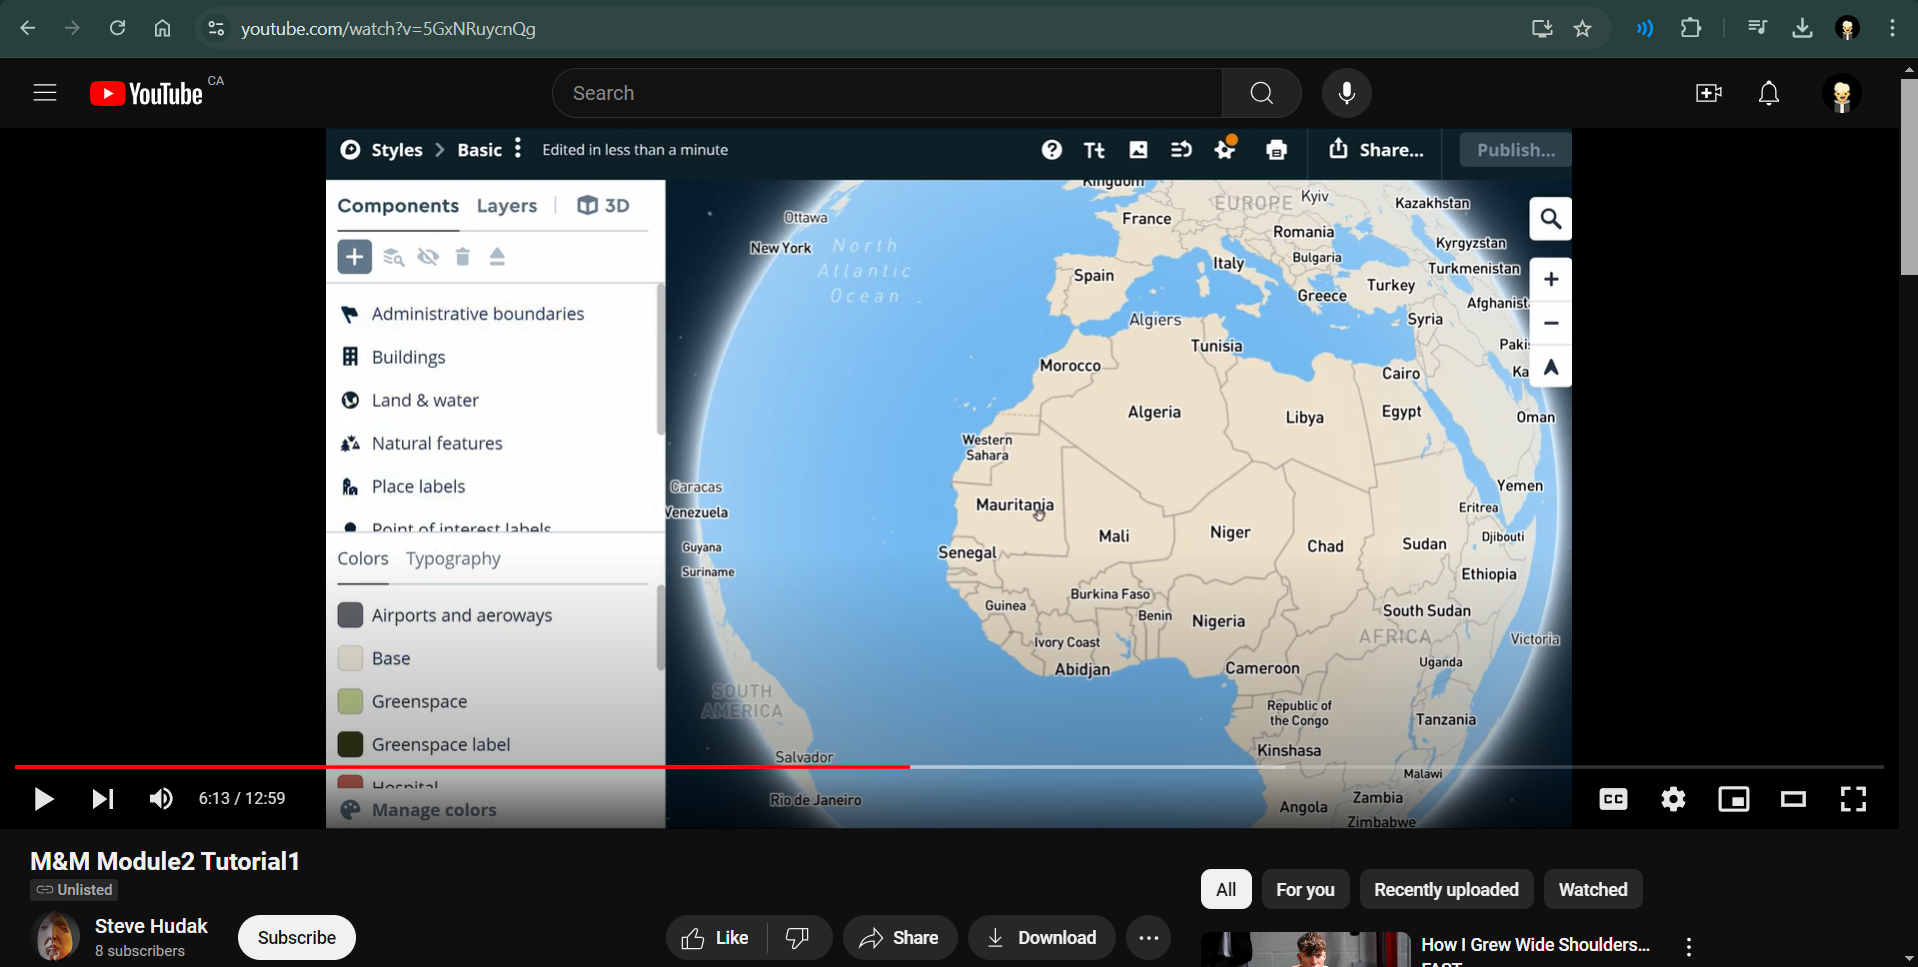Image resolution: width=1918 pixels, height=967 pixels.
Task: Open Chrome's three-dot browser menu
Action: coord(1892,29)
